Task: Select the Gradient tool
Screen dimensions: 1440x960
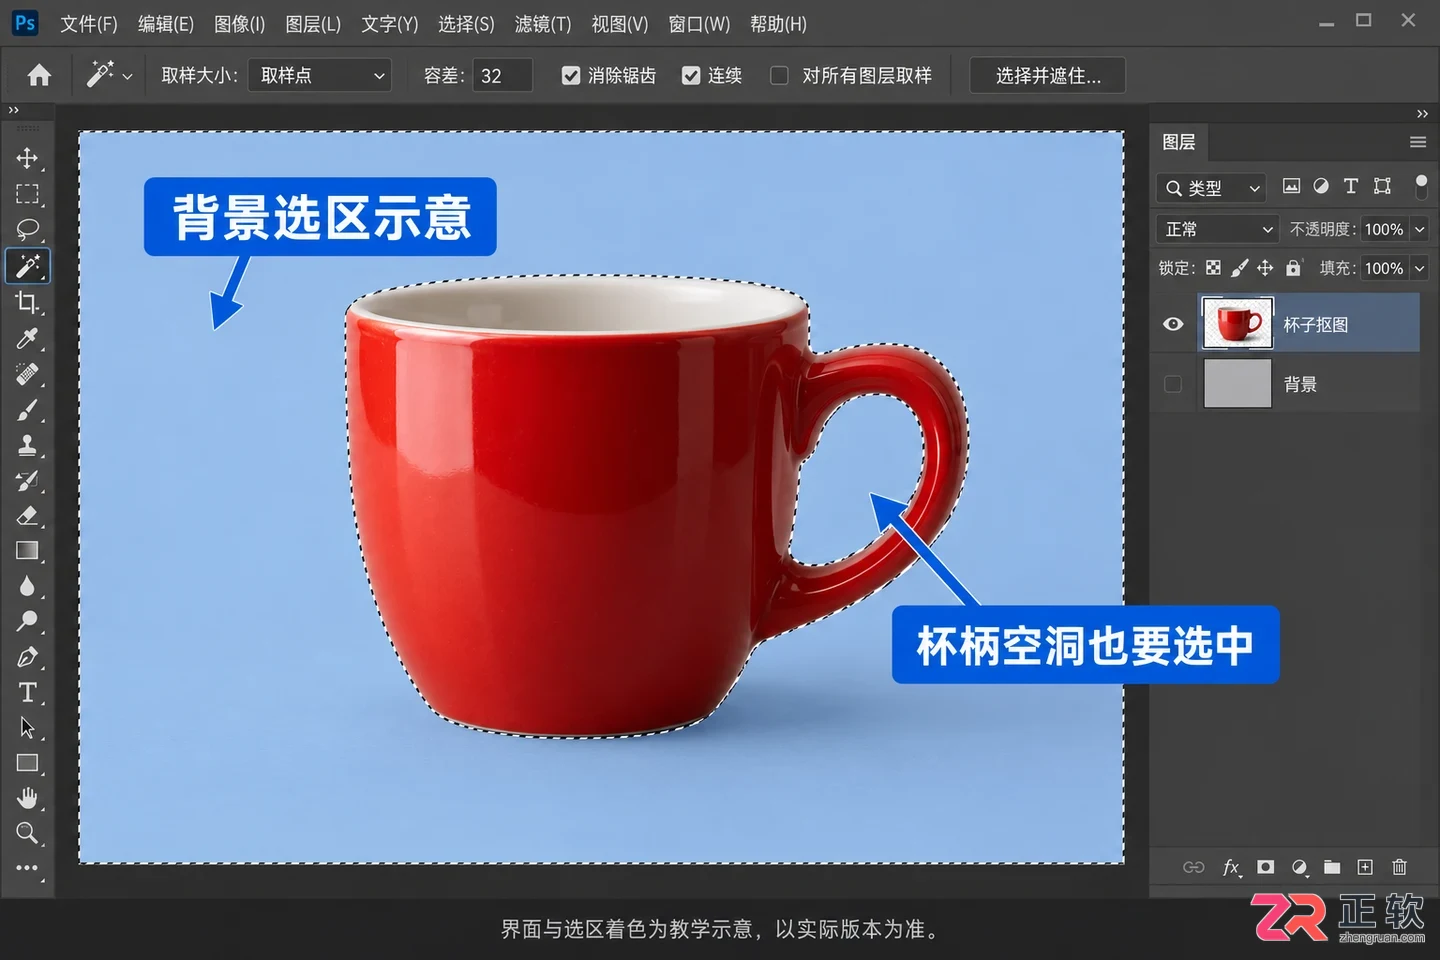Action: 27,551
